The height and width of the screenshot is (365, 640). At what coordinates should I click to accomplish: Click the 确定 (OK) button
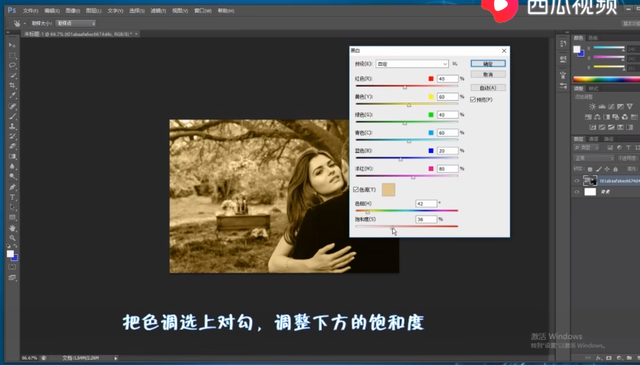coord(488,64)
